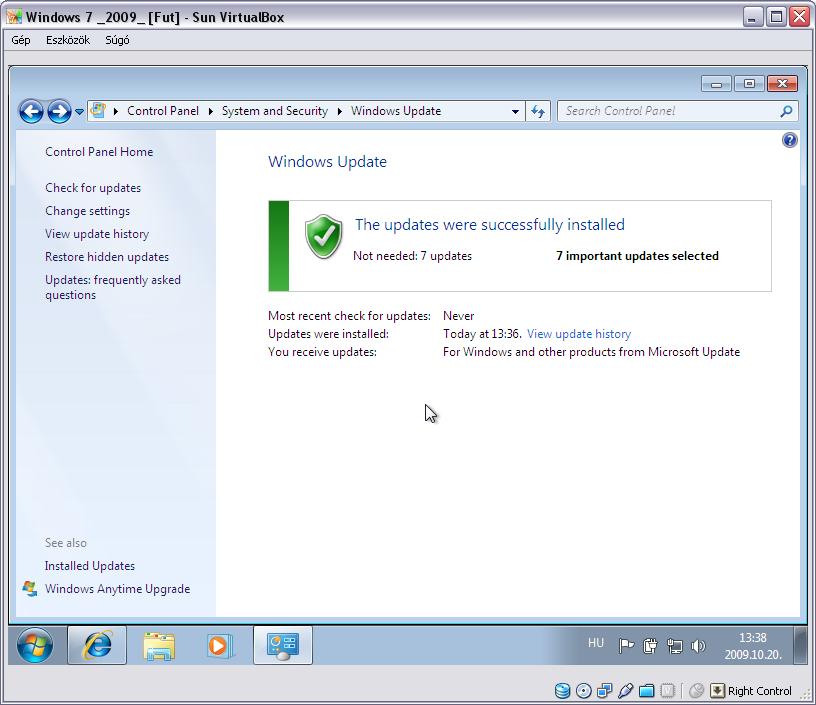Select Windows Update breadcrumb
This screenshot has height=705, width=816.
tap(396, 111)
